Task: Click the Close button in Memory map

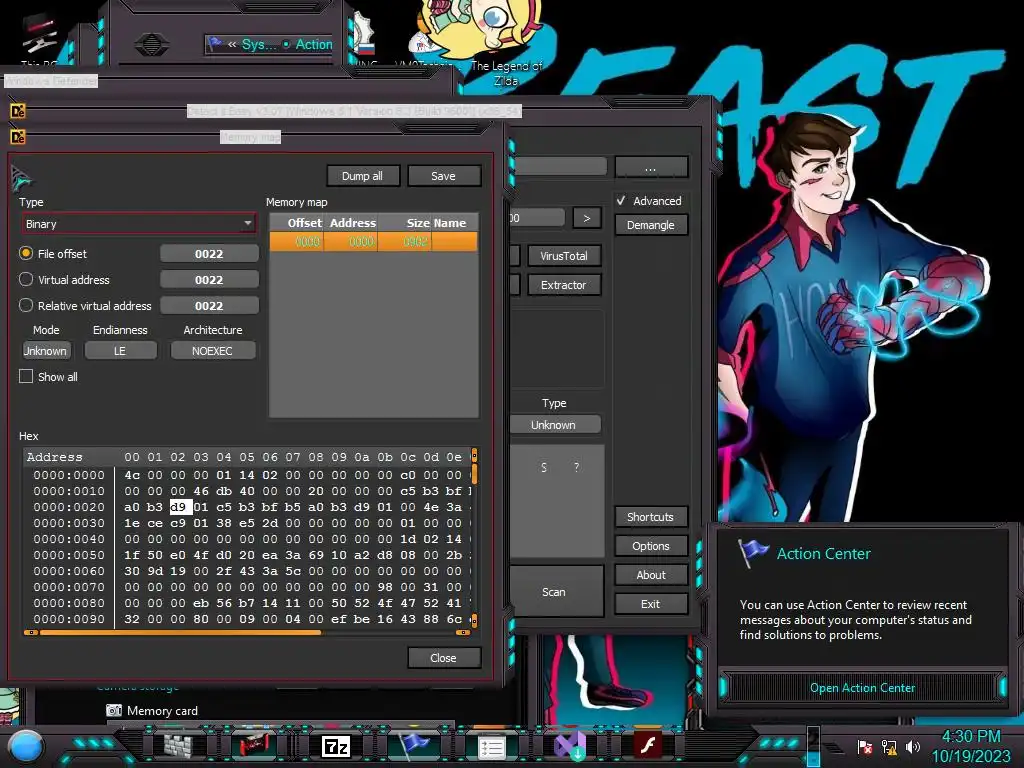Action: (443, 658)
